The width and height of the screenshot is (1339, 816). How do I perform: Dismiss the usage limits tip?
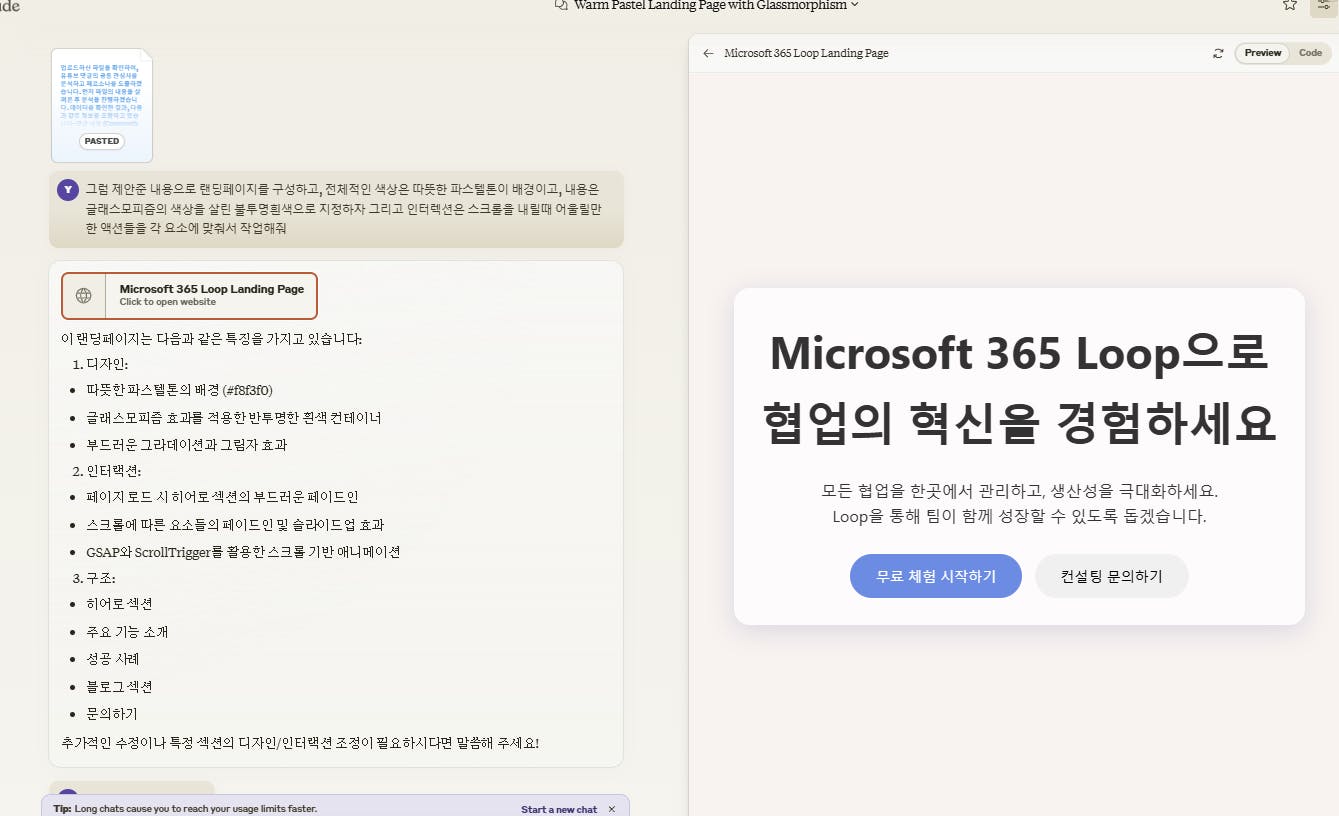tap(612, 809)
